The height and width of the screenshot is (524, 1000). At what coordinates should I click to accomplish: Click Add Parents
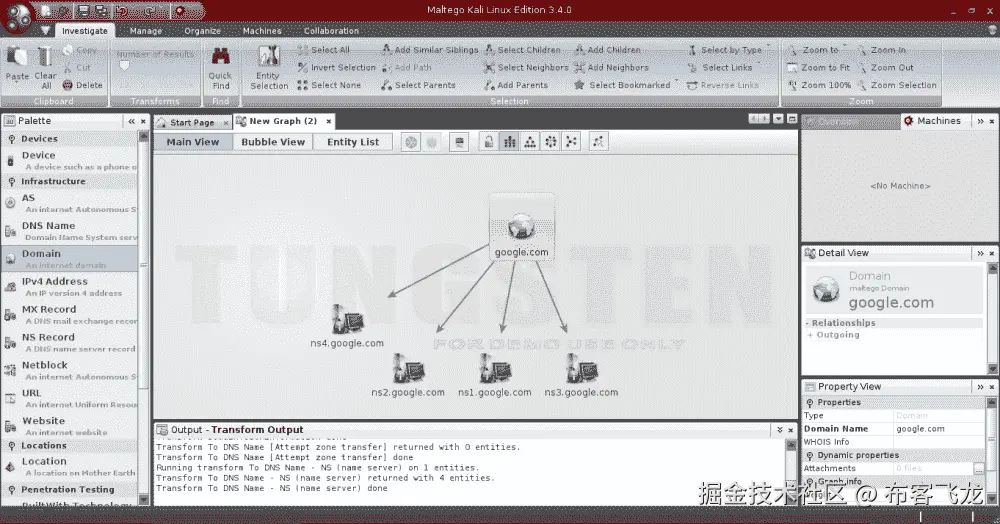tap(516, 85)
